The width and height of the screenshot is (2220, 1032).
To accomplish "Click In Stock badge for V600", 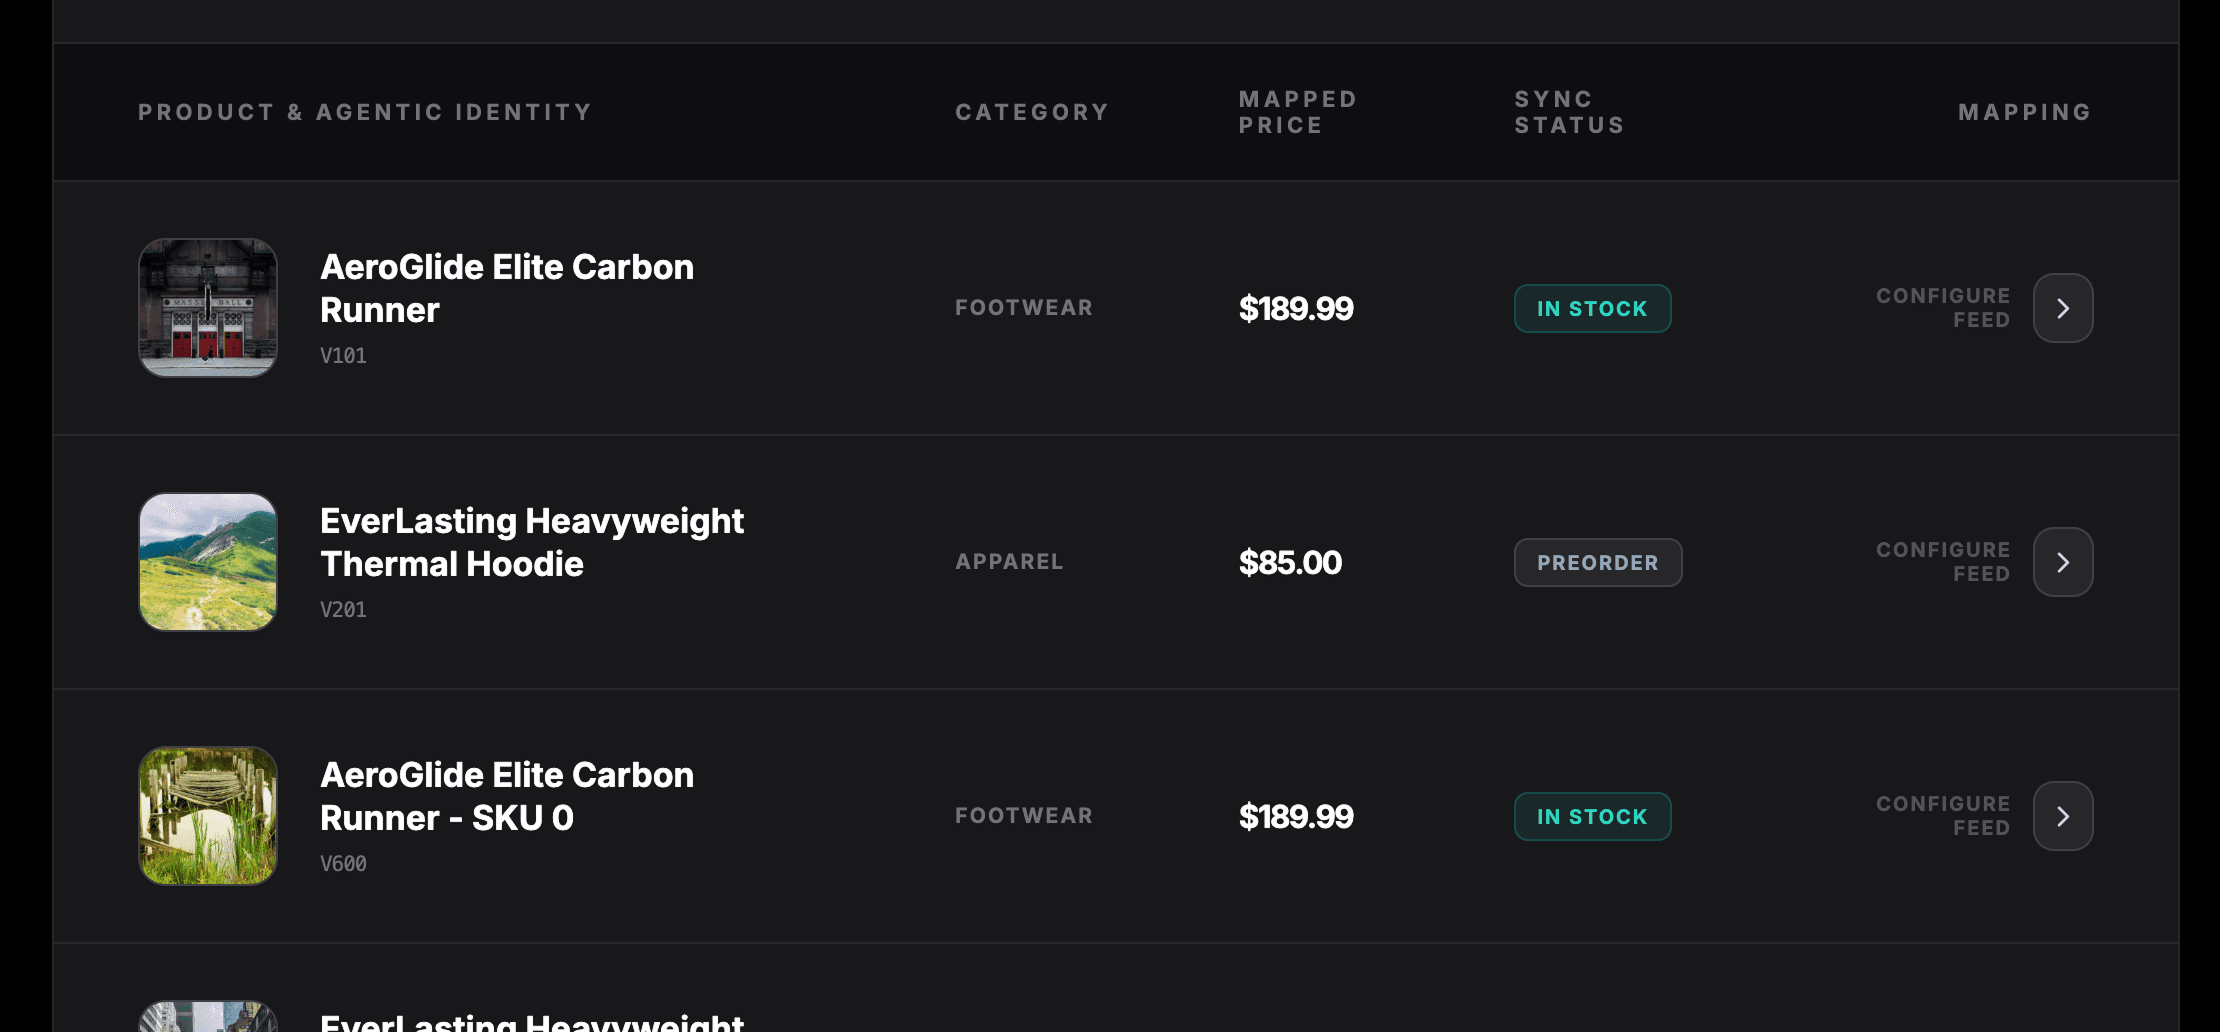I will [1592, 817].
